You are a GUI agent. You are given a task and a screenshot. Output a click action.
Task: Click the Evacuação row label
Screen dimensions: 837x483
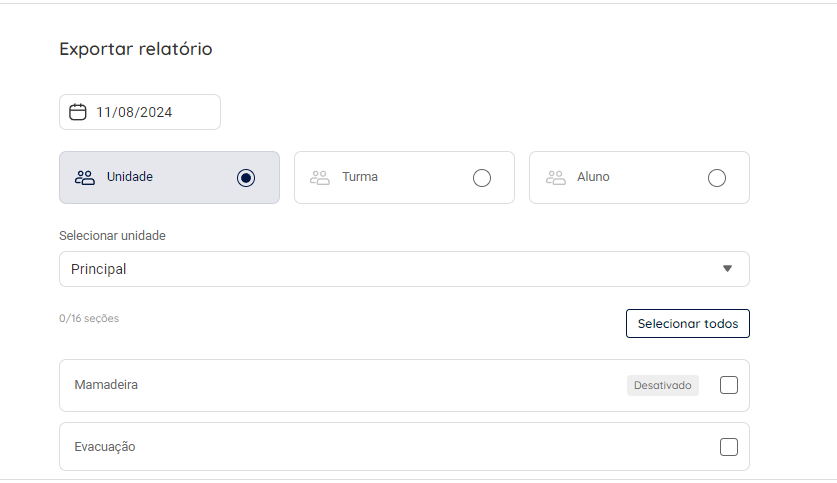[x=105, y=447]
